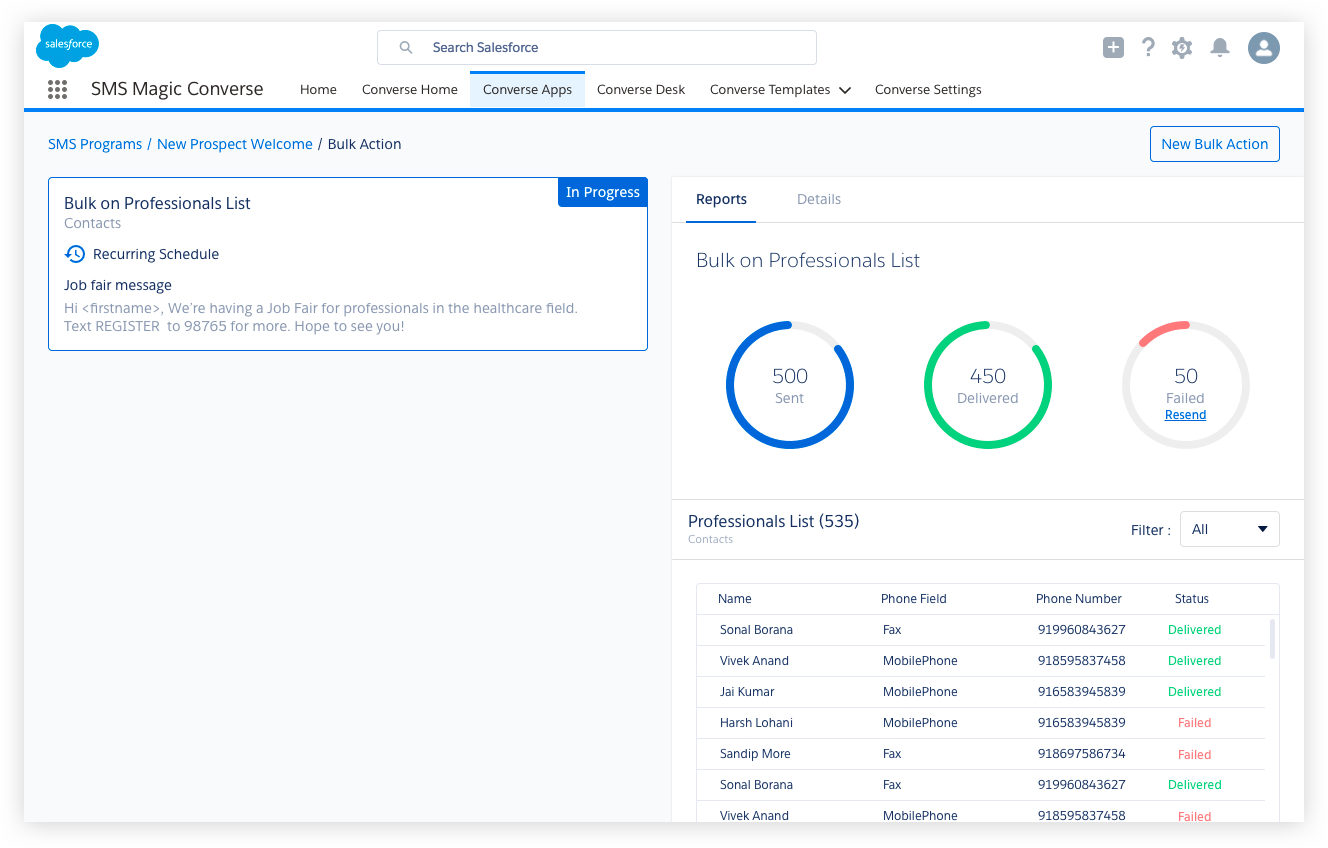Screen dimensions: 1328x848
Task: Go to the Home nav tab
Action: (x=318, y=89)
